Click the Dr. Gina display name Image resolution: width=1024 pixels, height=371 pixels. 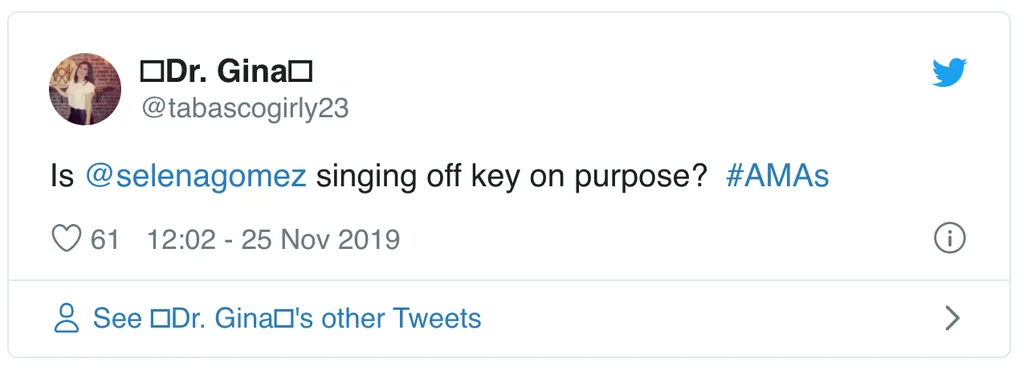[x=226, y=73]
